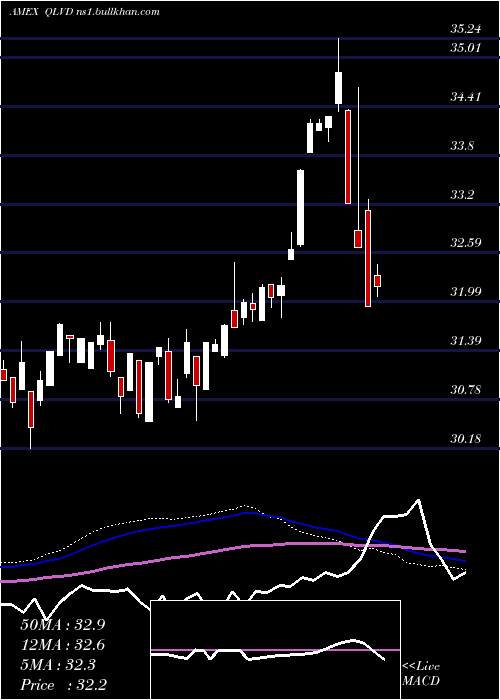Click the 34.41 price axis label
The height and width of the screenshot is (700, 500).
(x=466, y=96)
